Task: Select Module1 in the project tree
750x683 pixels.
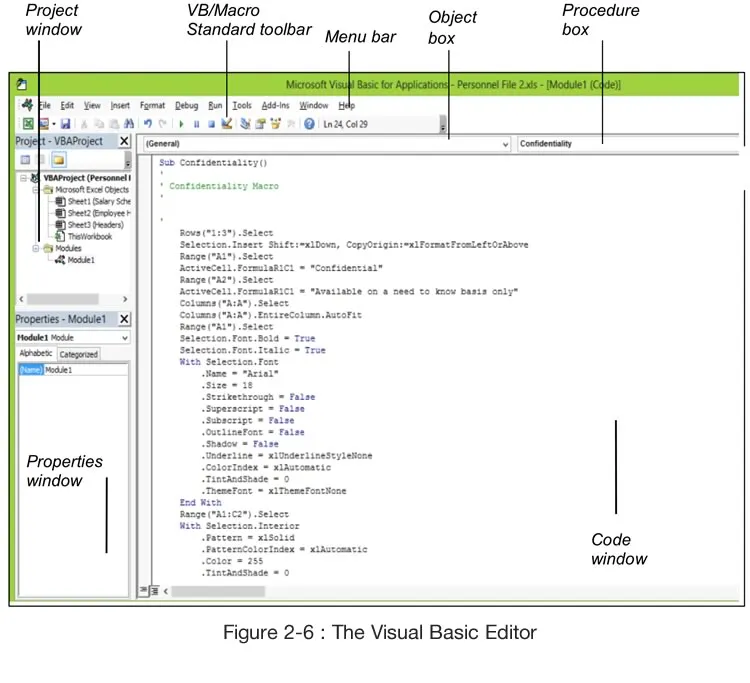Action: coord(80,260)
